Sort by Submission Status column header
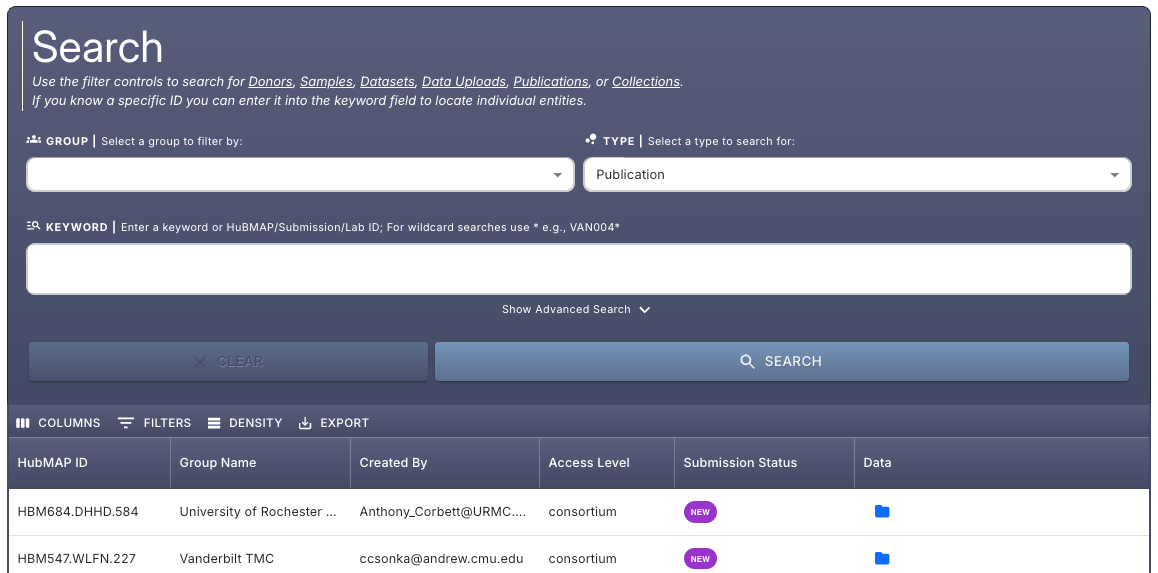Image resolution: width=1158 pixels, height=573 pixels. click(740, 463)
